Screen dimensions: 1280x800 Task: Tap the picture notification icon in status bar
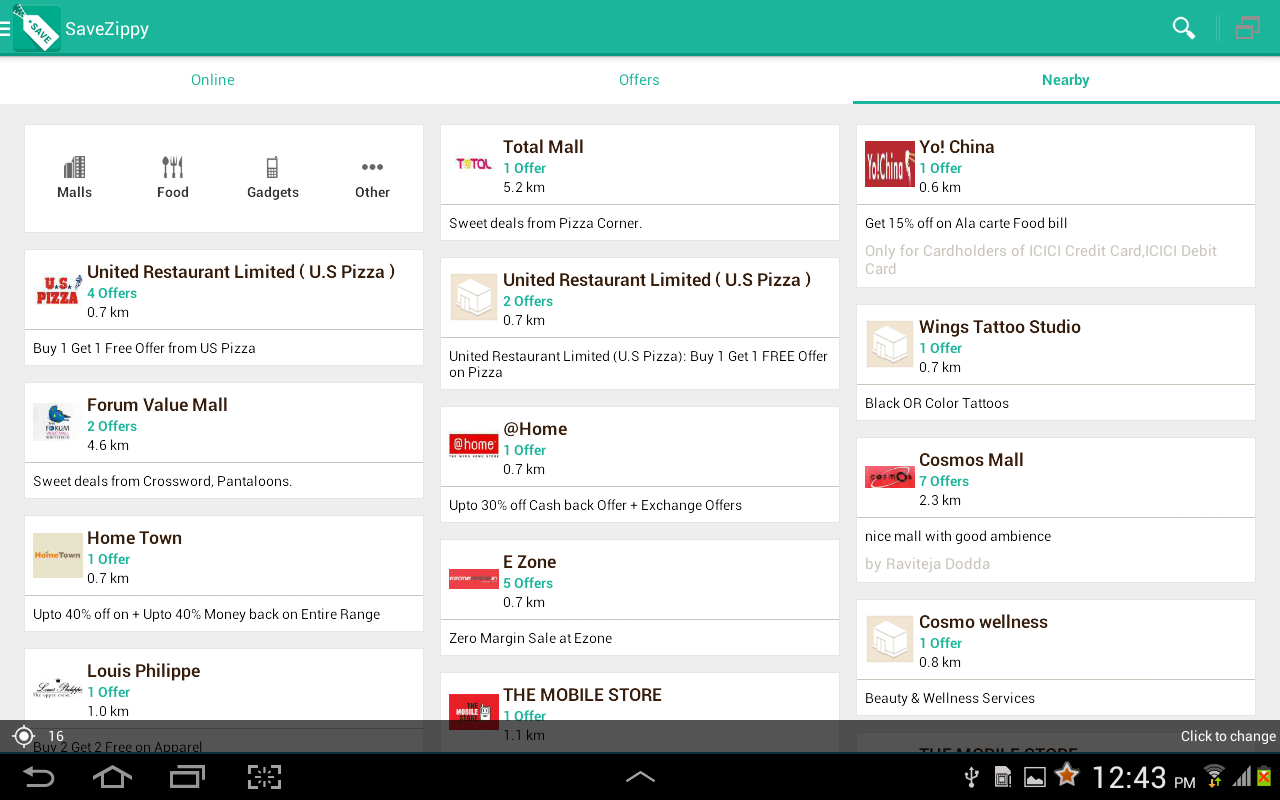click(x=1035, y=777)
